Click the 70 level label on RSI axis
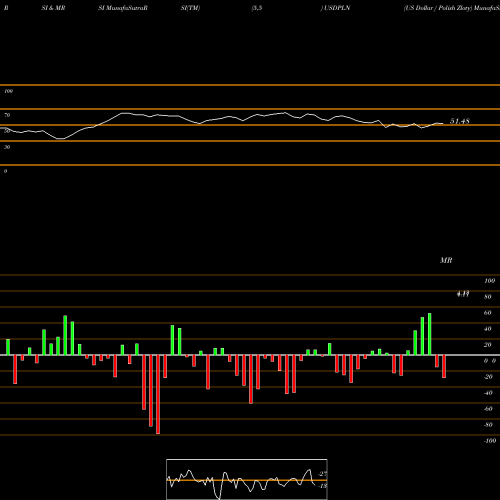 [7, 115]
